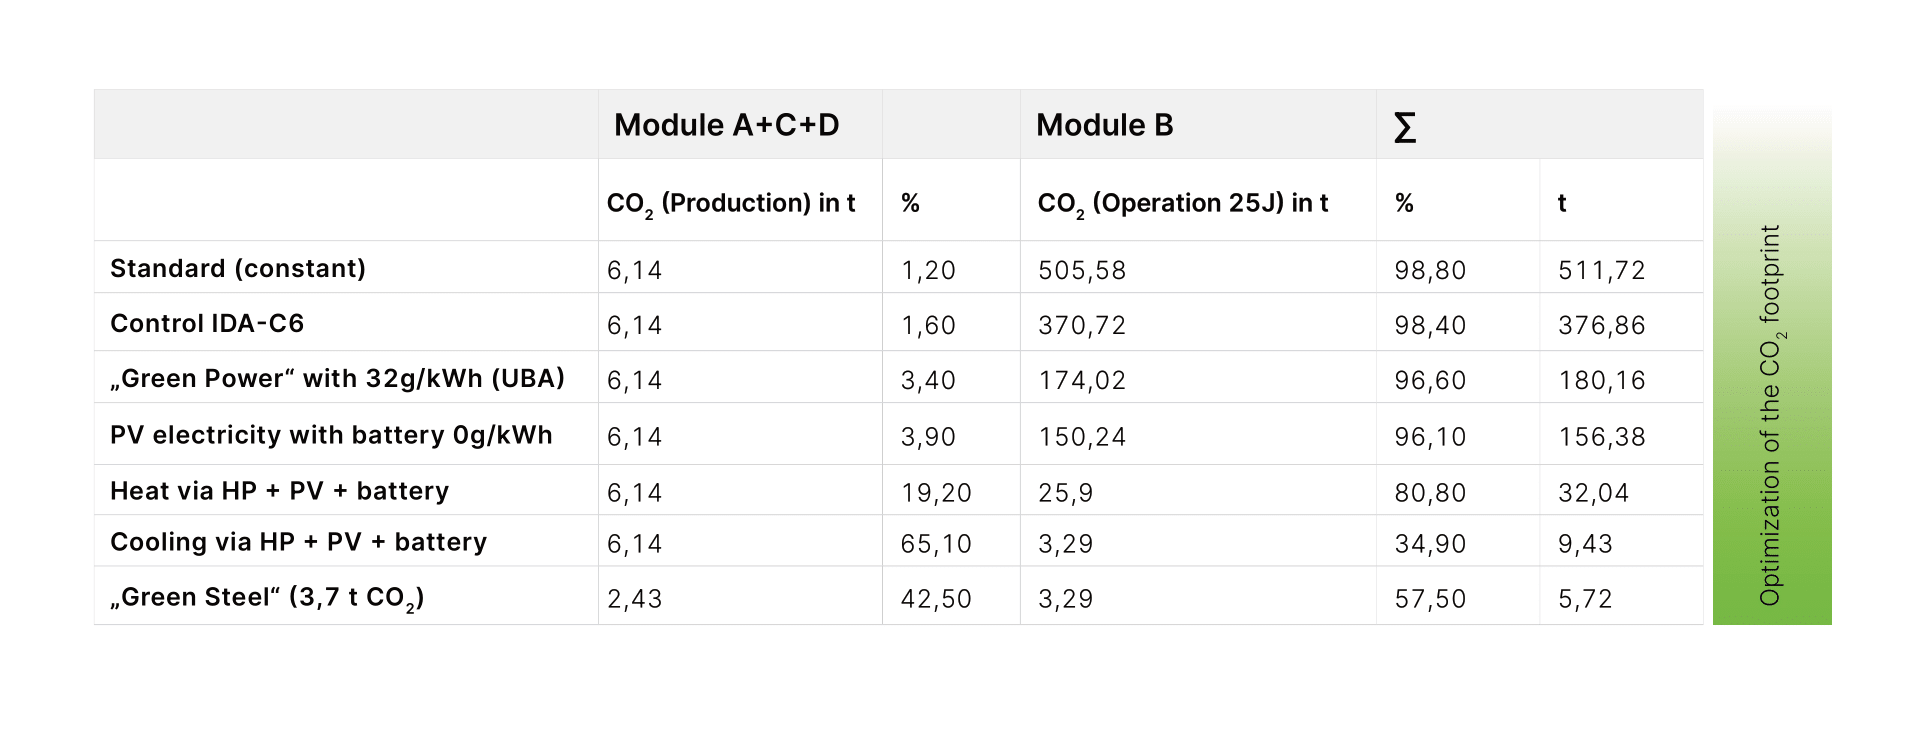Select the Heat via HP + PV + battery label
This screenshot has height=733, width=1924.
point(279,491)
